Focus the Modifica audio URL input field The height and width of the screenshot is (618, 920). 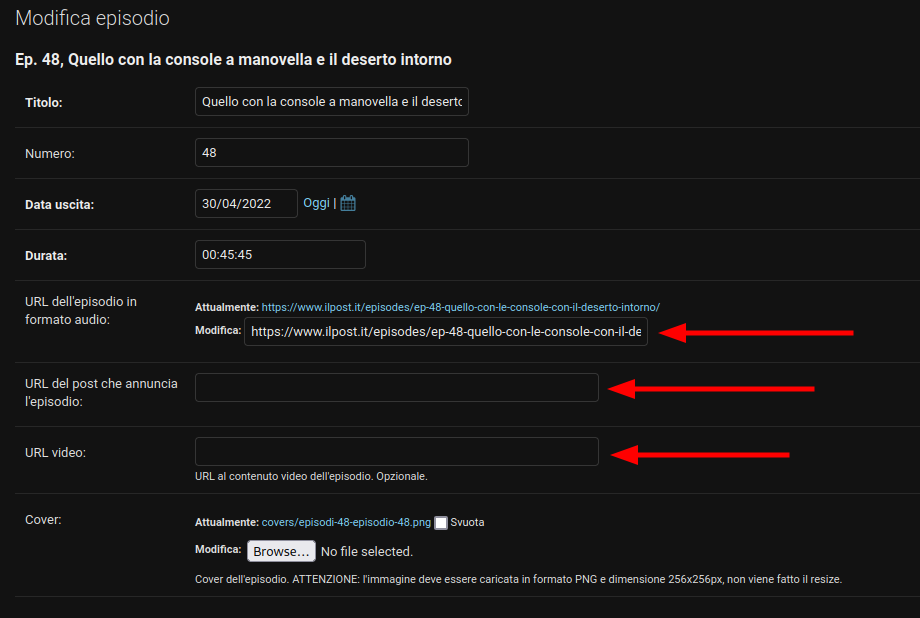tap(446, 332)
